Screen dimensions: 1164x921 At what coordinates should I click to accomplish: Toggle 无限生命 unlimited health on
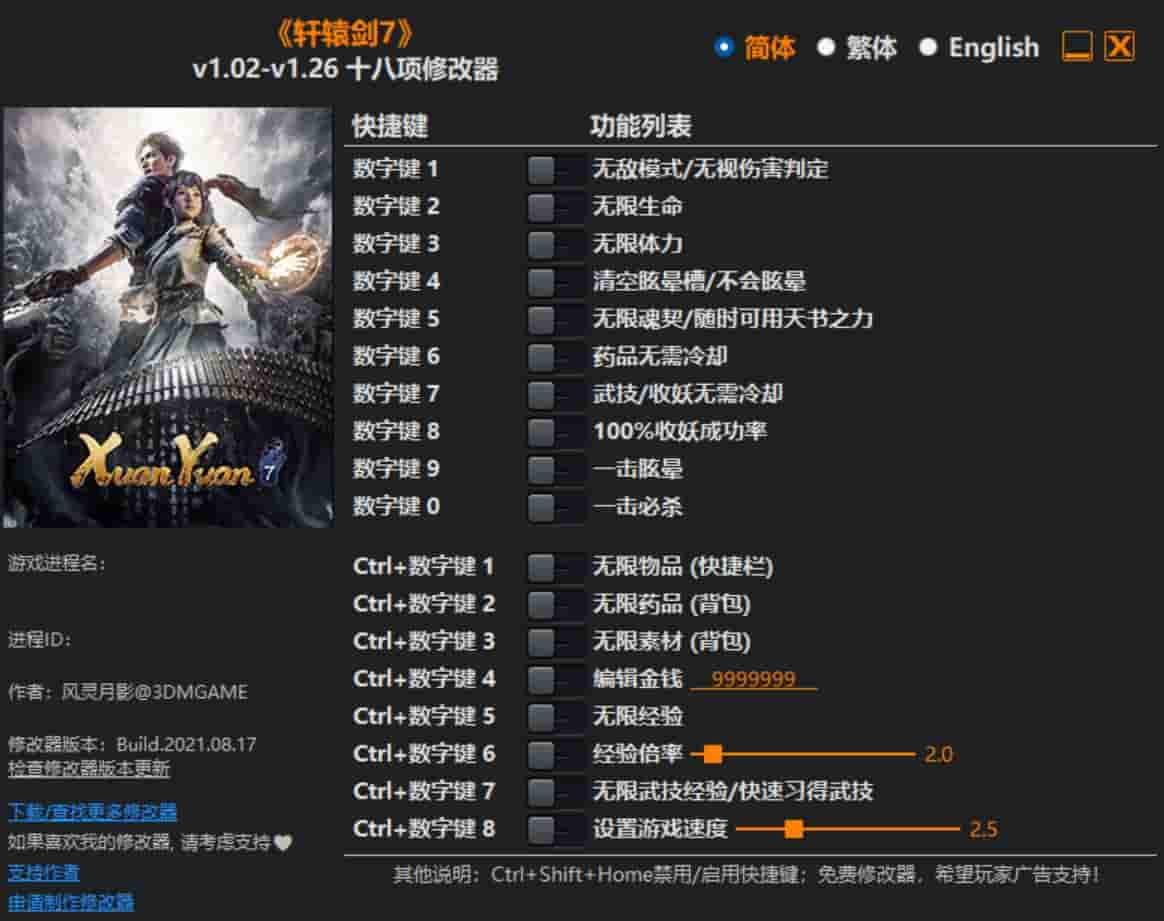tap(555, 207)
